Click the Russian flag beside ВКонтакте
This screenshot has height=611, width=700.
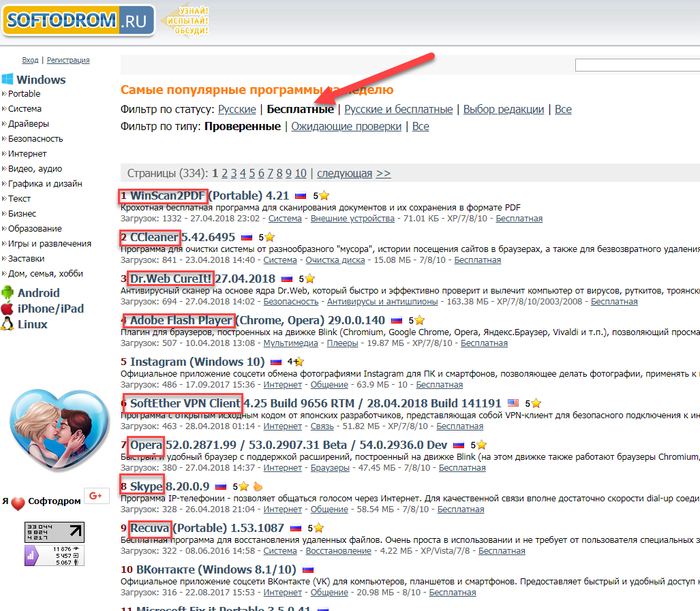[308, 570]
